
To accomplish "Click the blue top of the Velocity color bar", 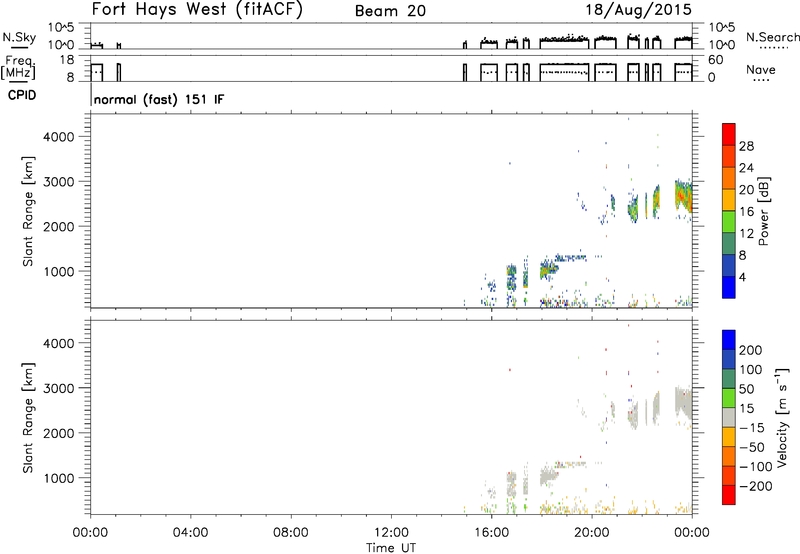I will coord(729,339).
